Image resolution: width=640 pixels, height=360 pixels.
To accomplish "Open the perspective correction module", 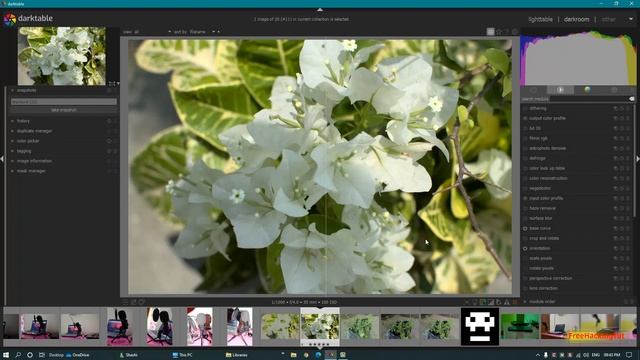I will point(551,278).
